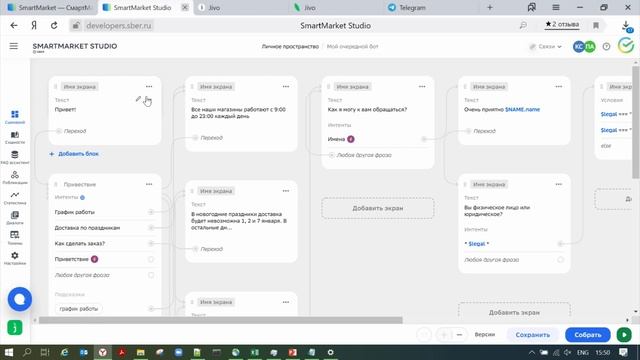This screenshot has width=640, height=360.
Task: Click Добавить экран below 'Вы физическое лицо' card
Action: click(x=514, y=312)
